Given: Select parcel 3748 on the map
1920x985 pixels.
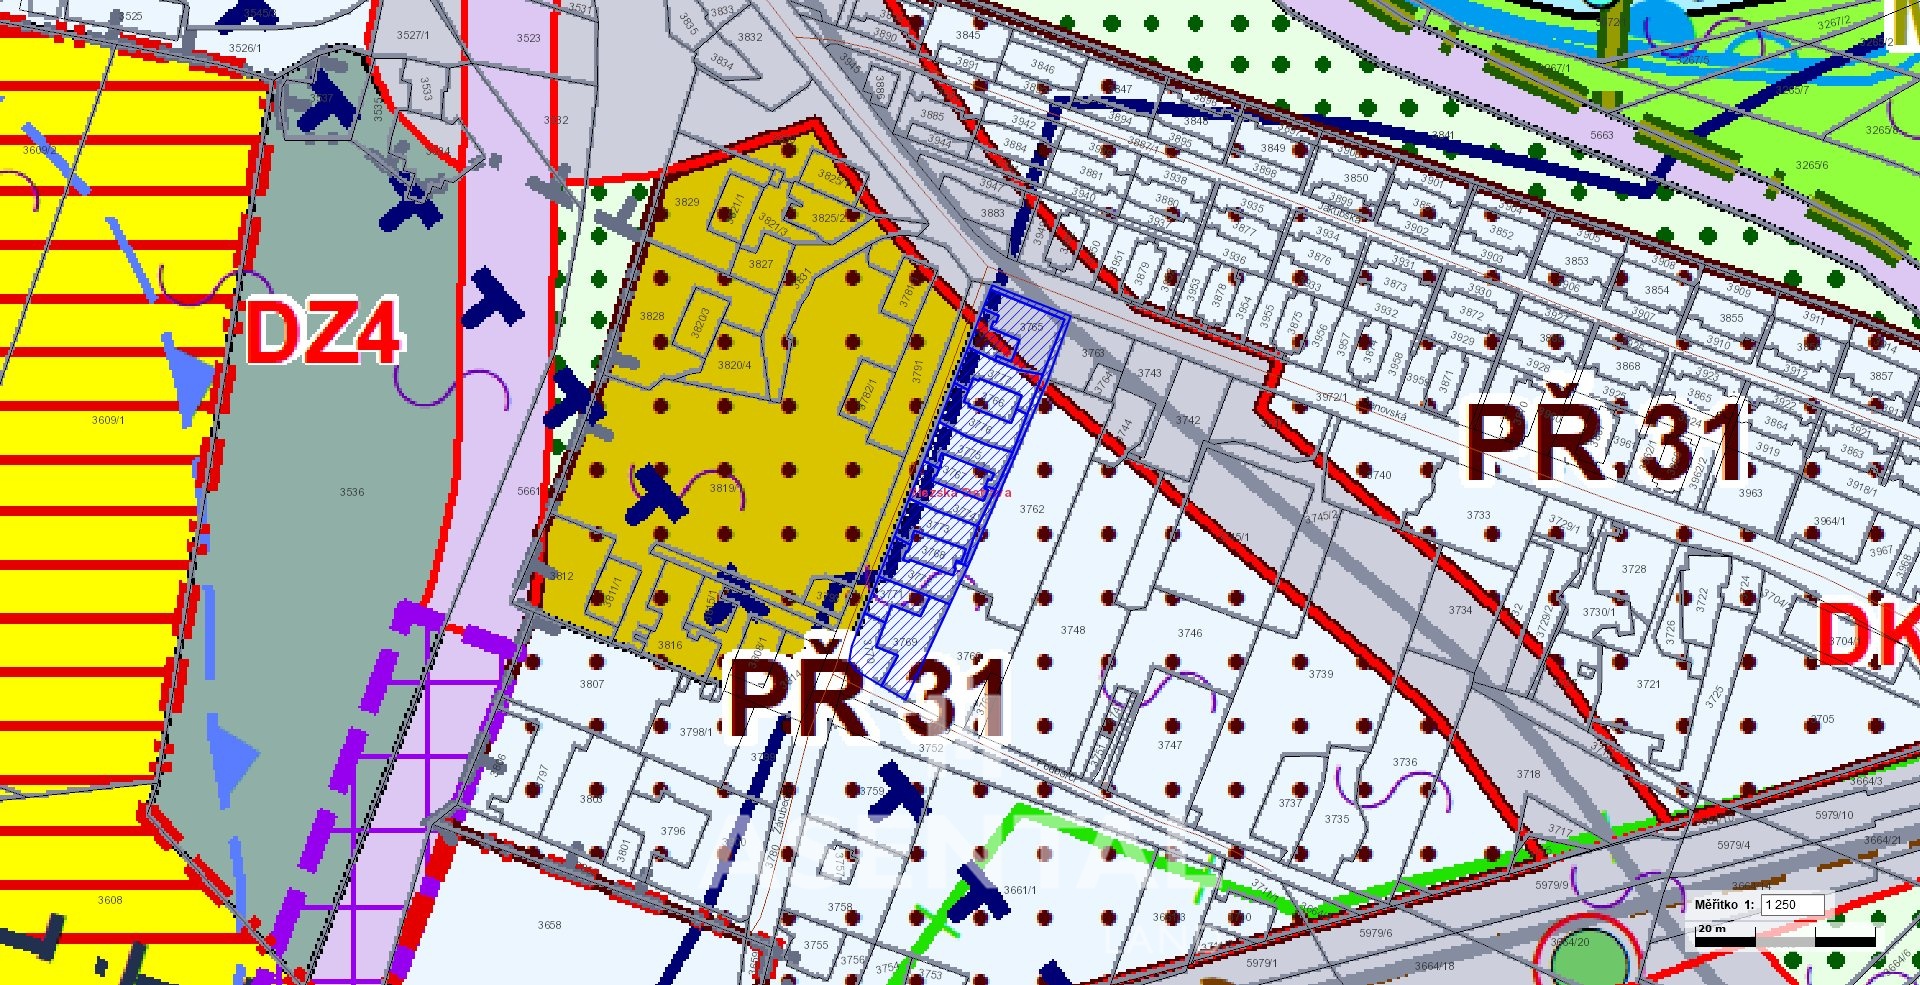Looking at the screenshot, I should (1073, 630).
